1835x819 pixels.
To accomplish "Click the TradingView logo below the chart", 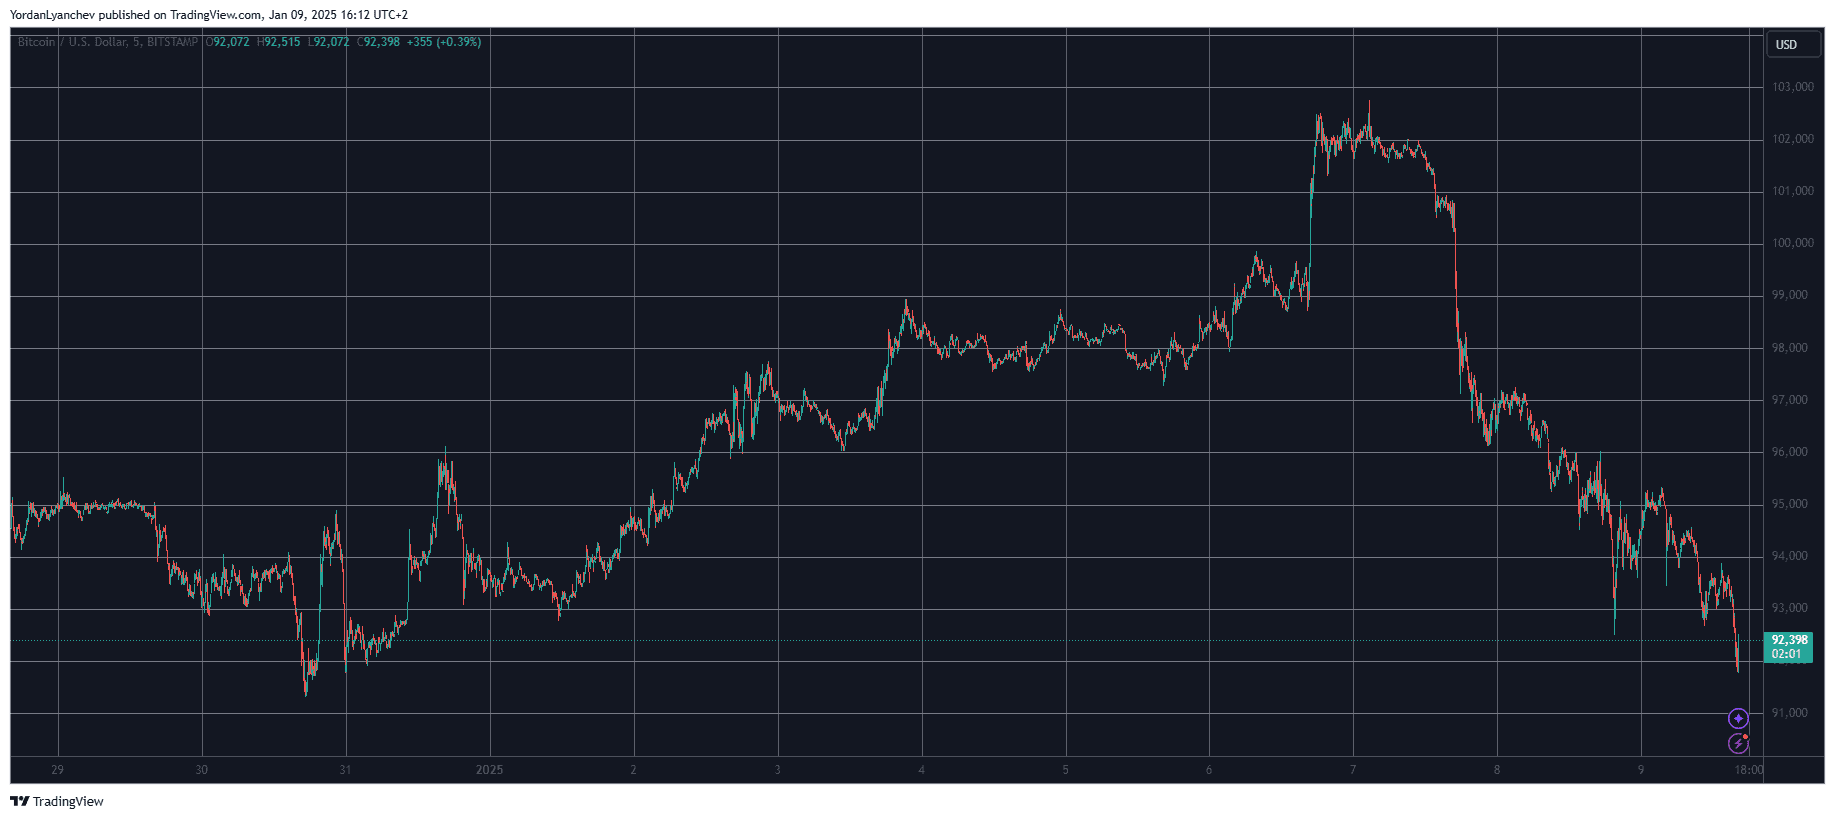I will 57,801.
